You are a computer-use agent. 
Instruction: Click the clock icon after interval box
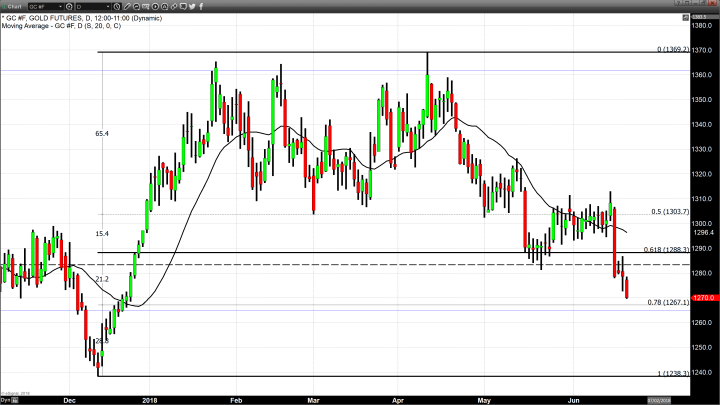pyautogui.click(x=116, y=6)
